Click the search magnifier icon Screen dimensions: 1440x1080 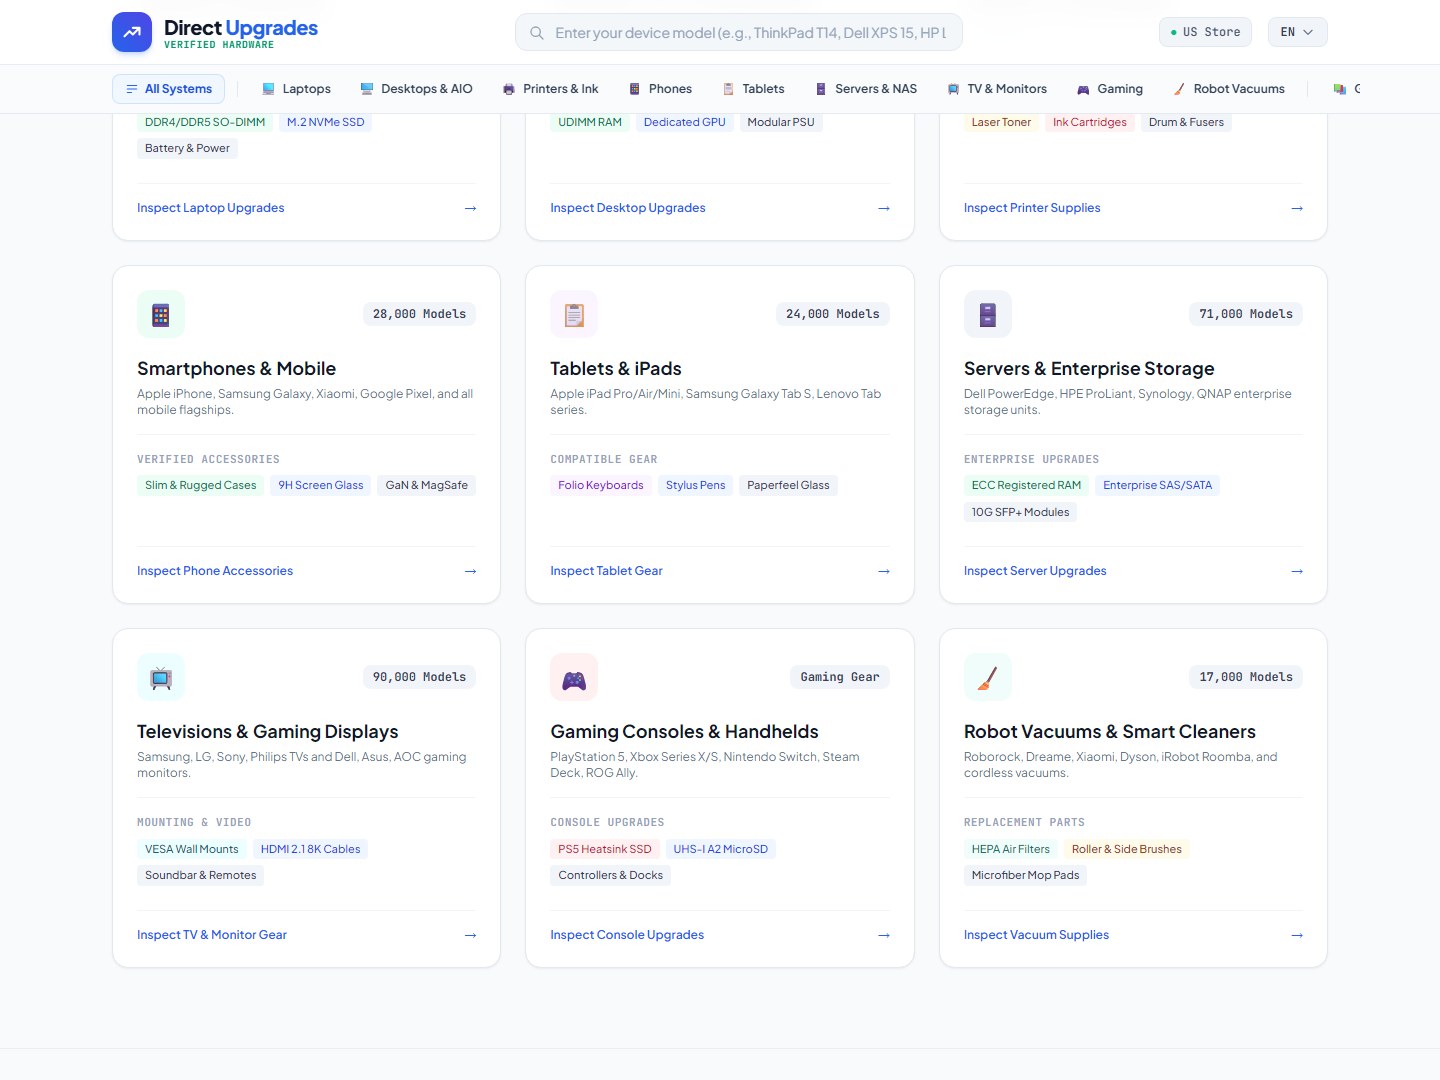coord(537,33)
